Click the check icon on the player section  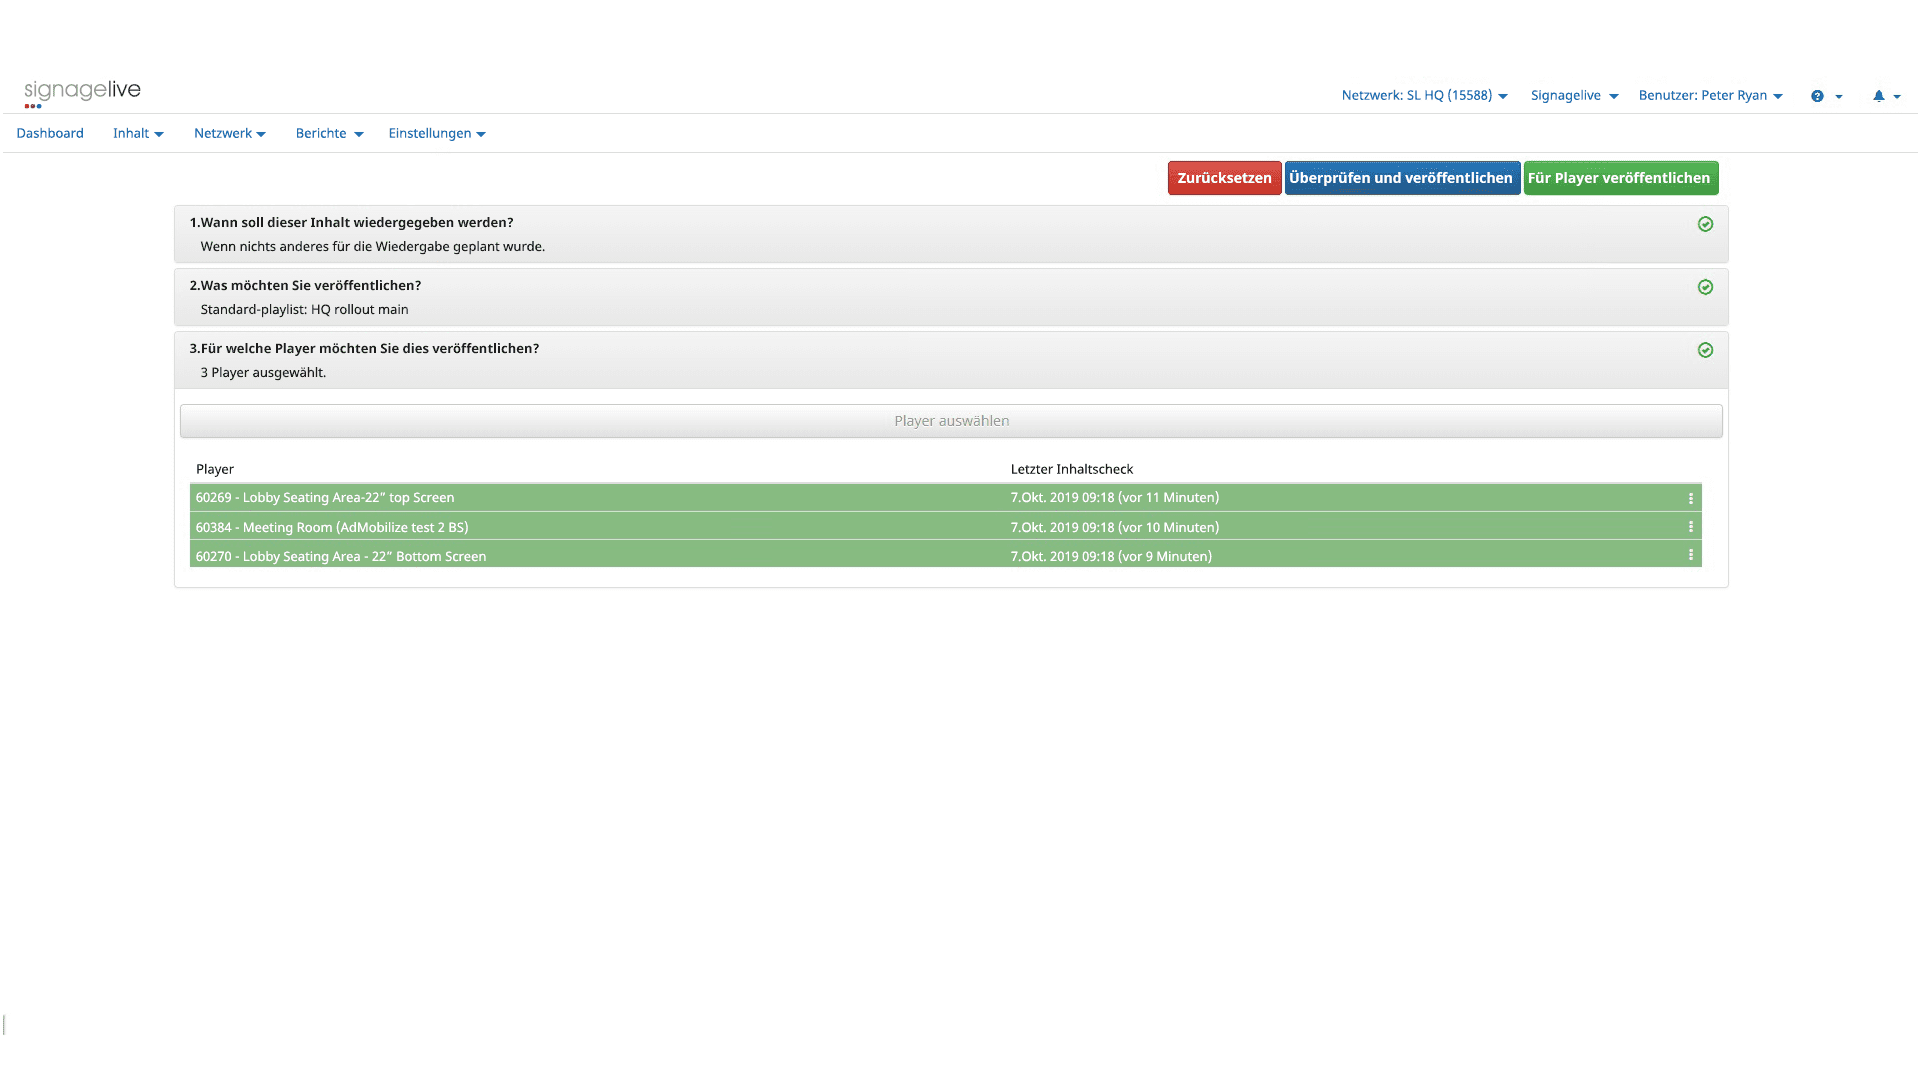tap(1705, 350)
